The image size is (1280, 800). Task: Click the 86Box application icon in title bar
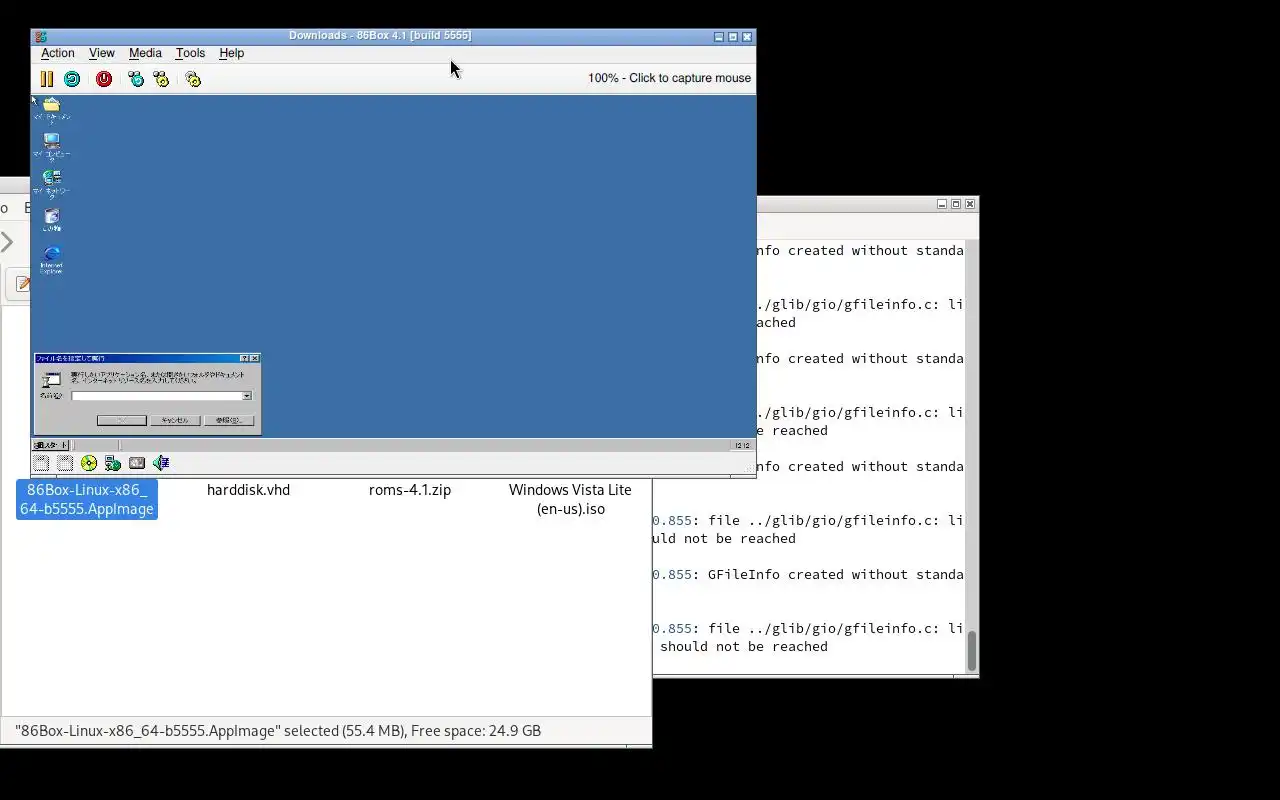pyautogui.click(x=41, y=36)
